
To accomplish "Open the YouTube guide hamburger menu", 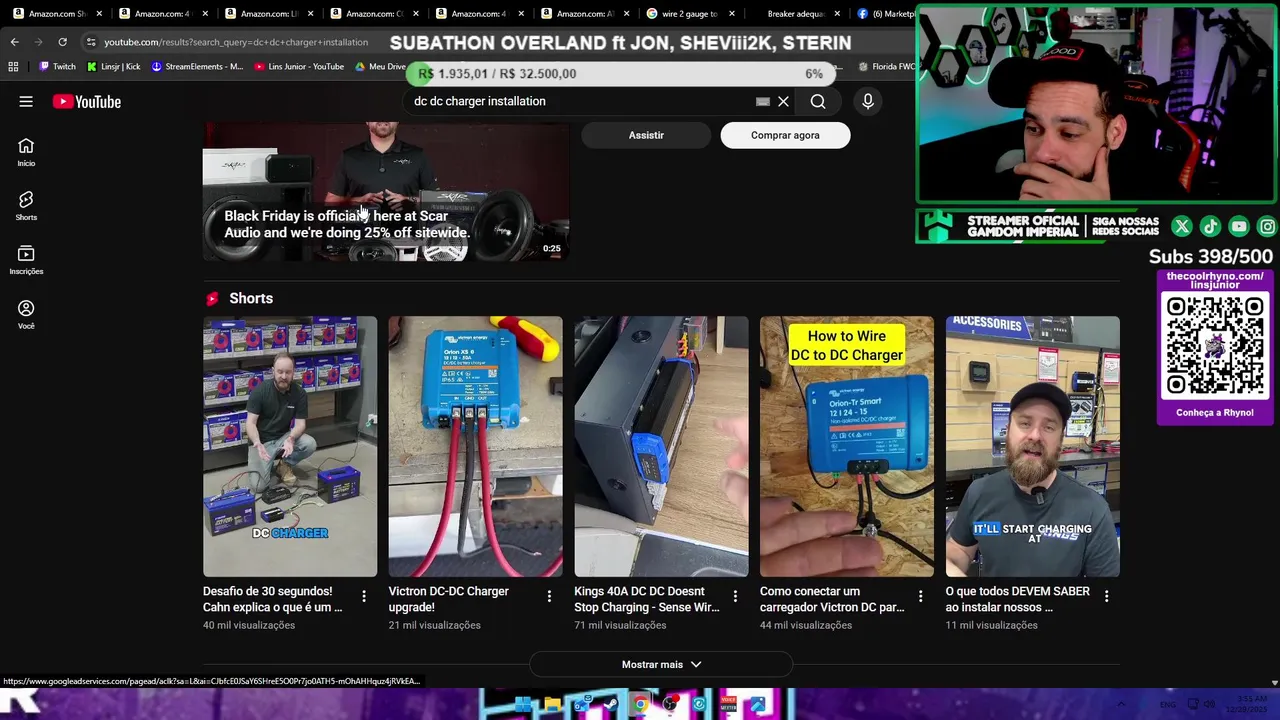I will click(x=26, y=101).
